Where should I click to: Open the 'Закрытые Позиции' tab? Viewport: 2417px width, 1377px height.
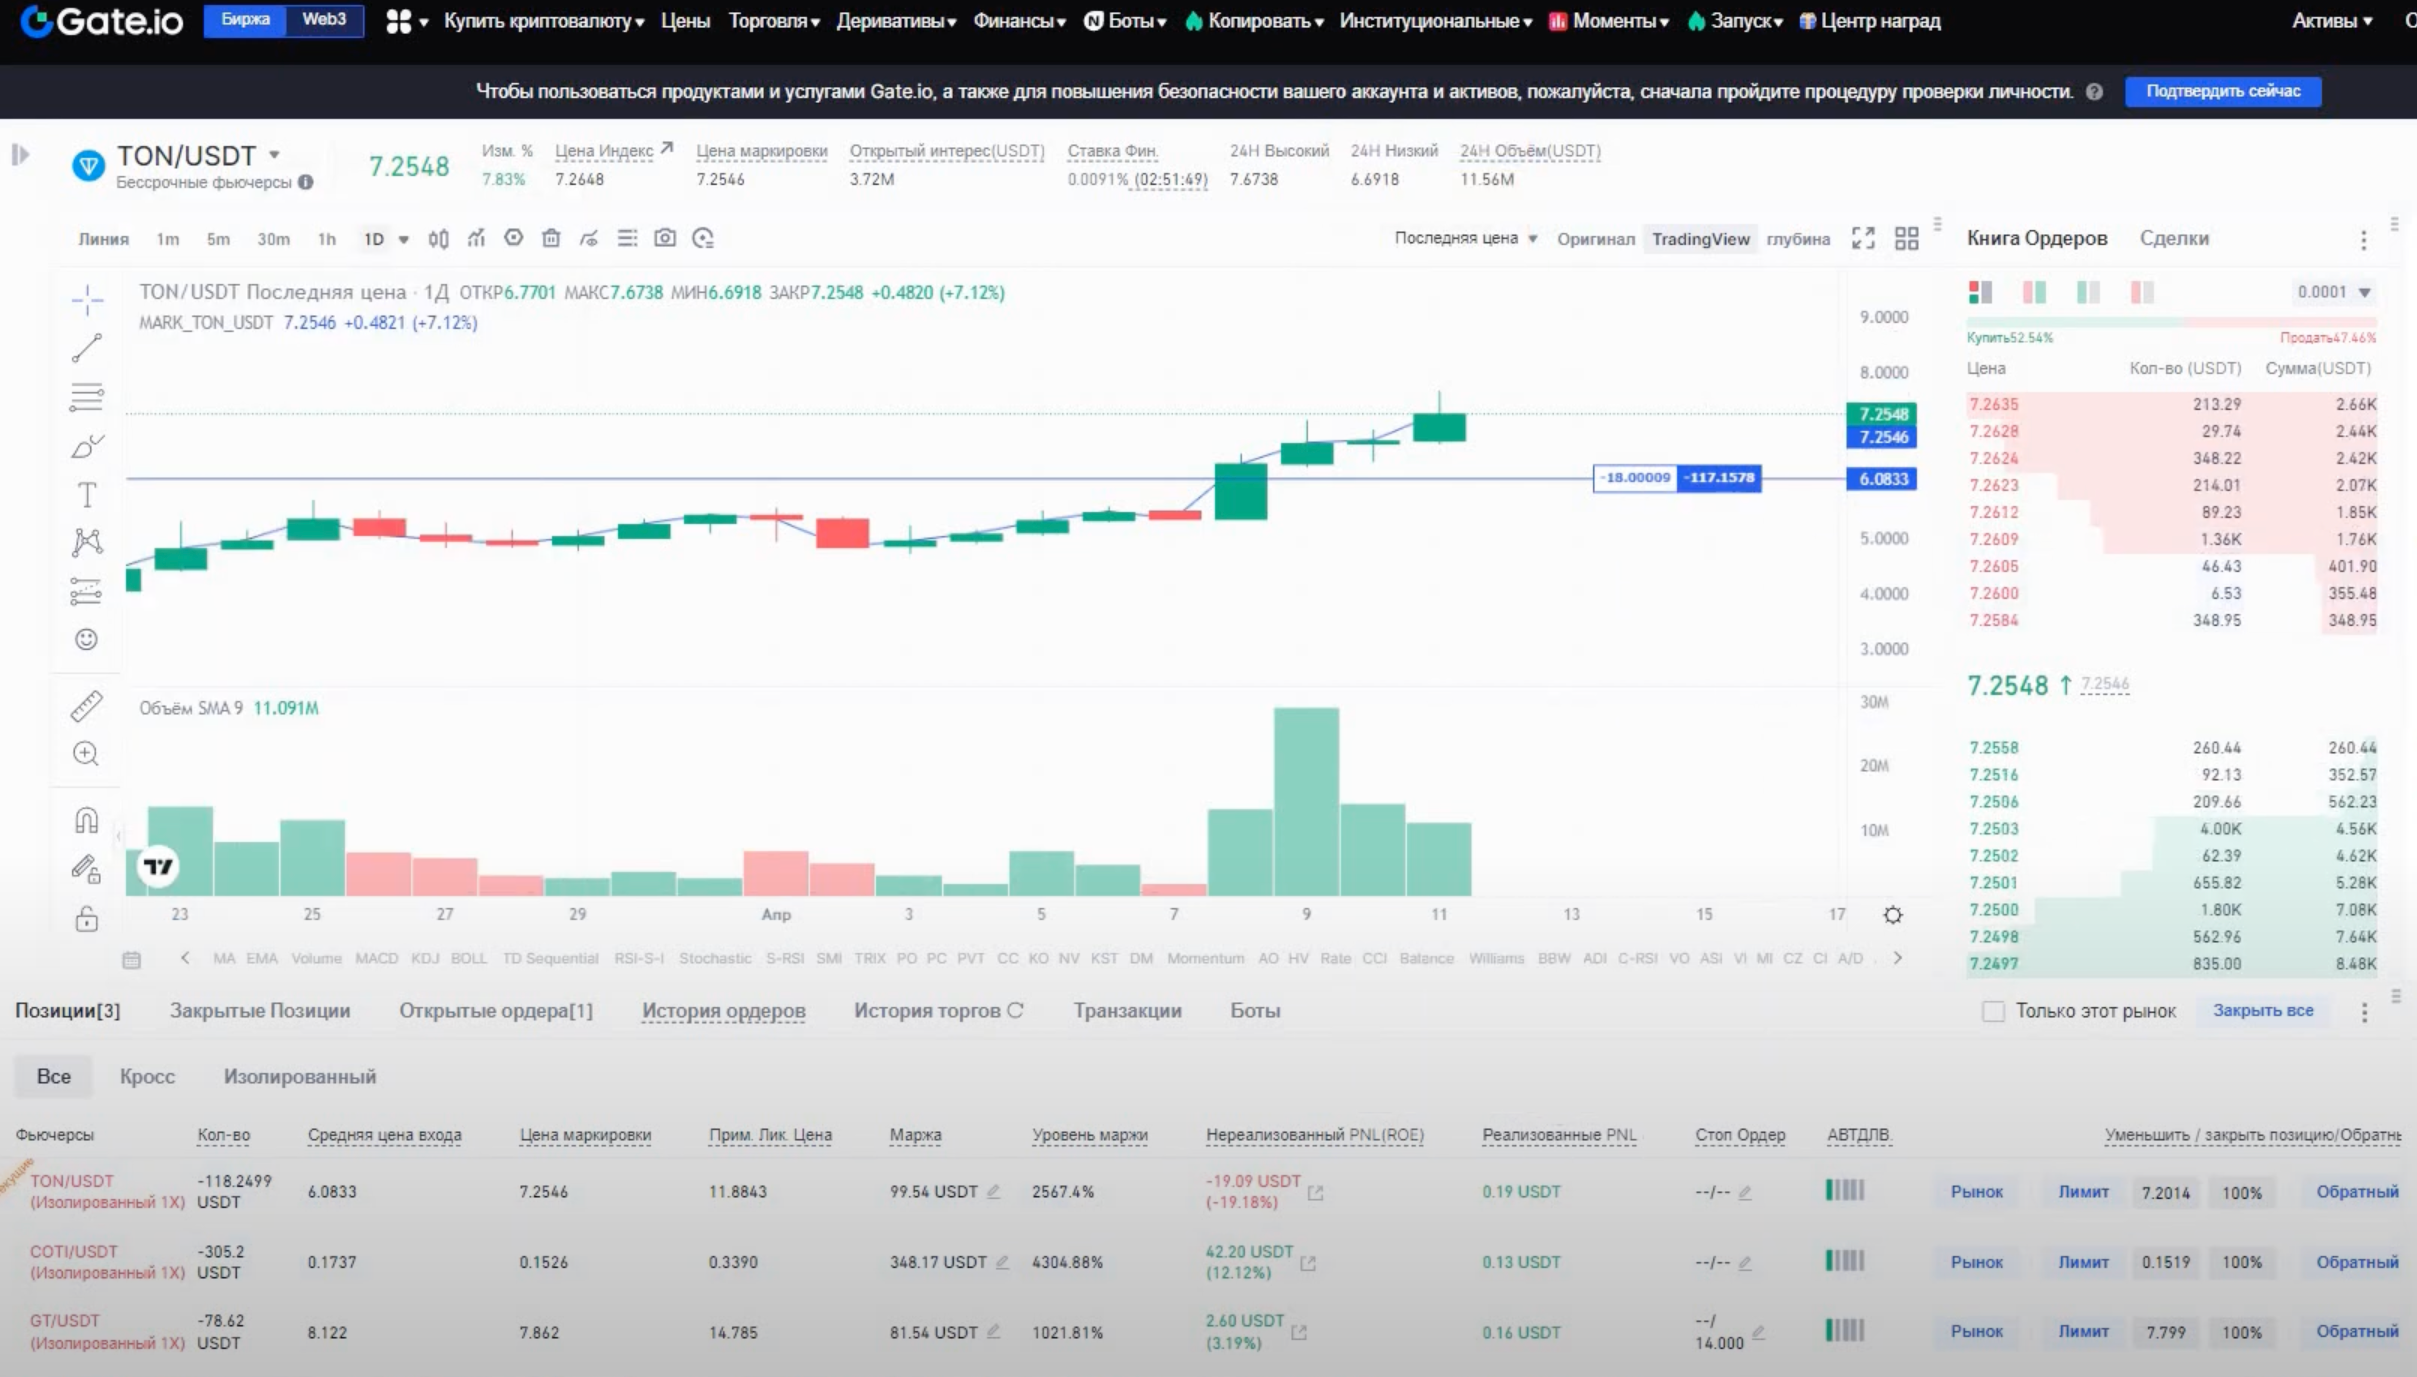coord(260,1011)
